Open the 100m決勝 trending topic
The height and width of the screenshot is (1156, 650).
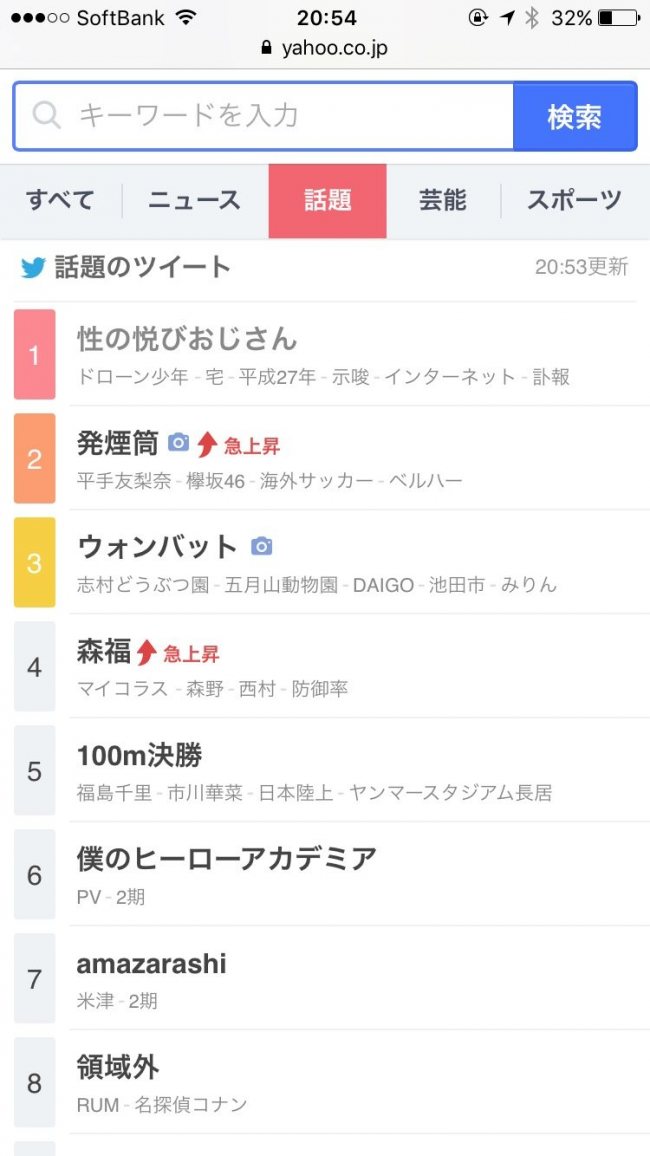[x=140, y=755]
